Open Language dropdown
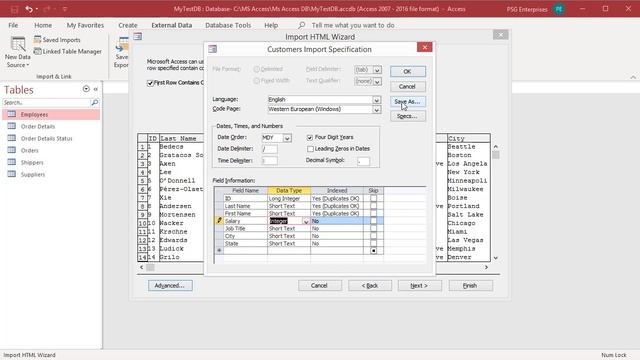This screenshot has height=360, width=640. point(376,100)
